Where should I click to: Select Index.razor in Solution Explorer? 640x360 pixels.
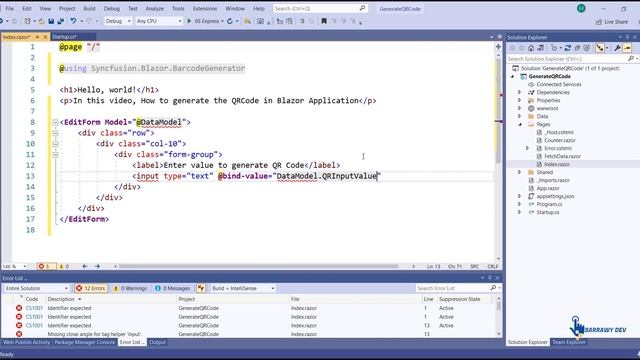(557, 164)
